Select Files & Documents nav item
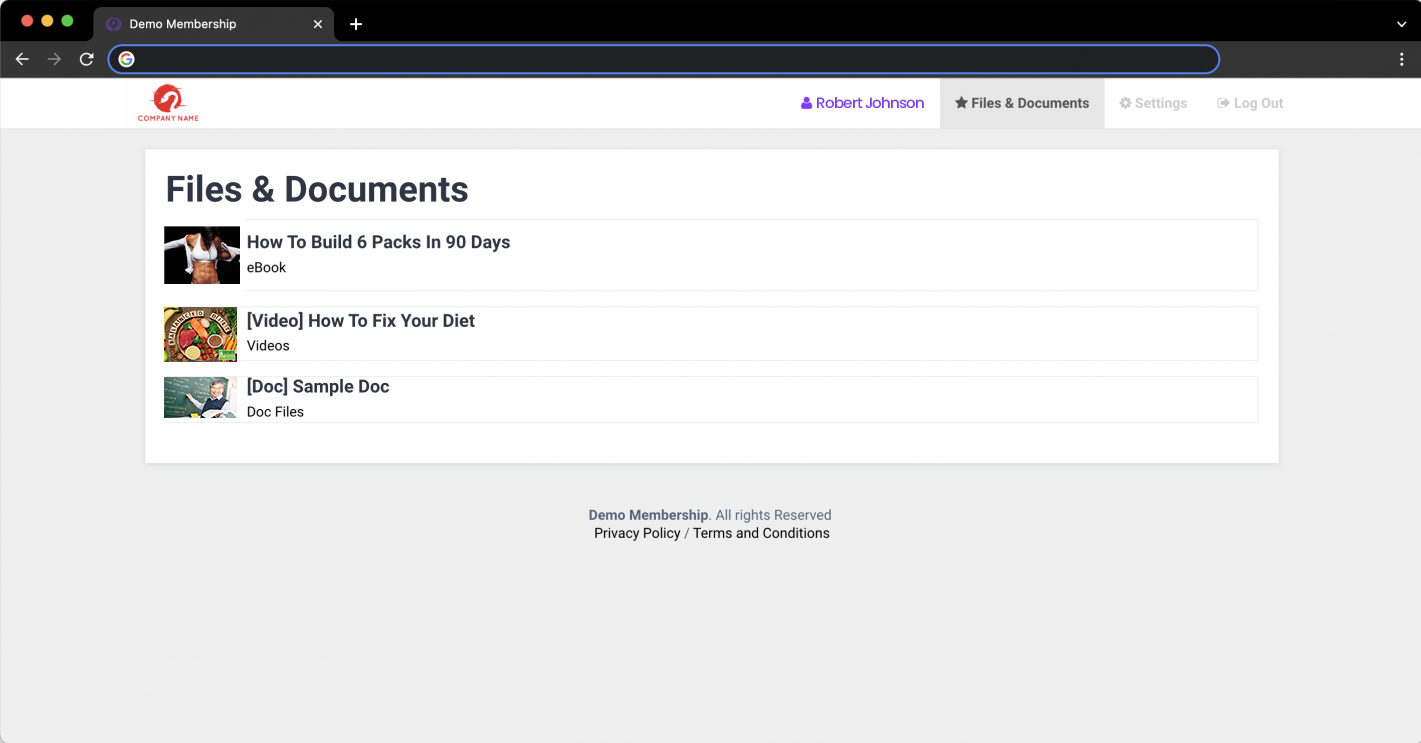Image resolution: width=1421 pixels, height=743 pixels. point(1021,103)
